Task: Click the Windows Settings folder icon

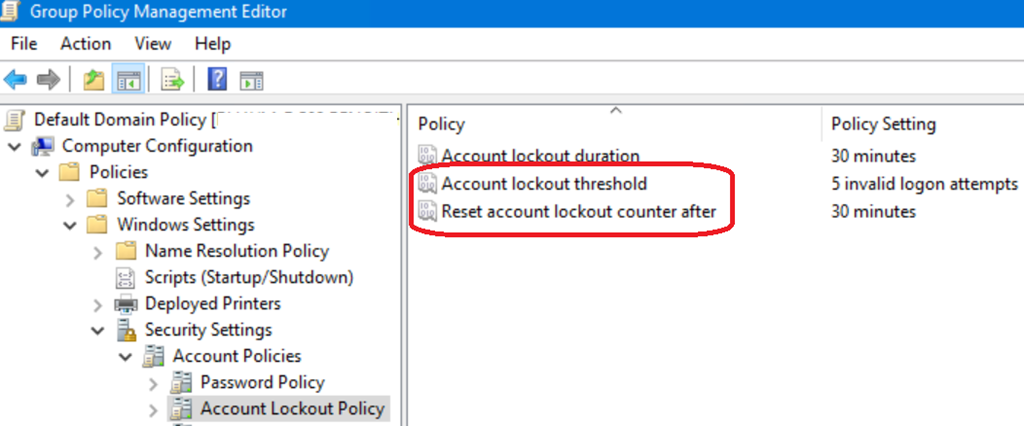Action: (x=97, y=225)
